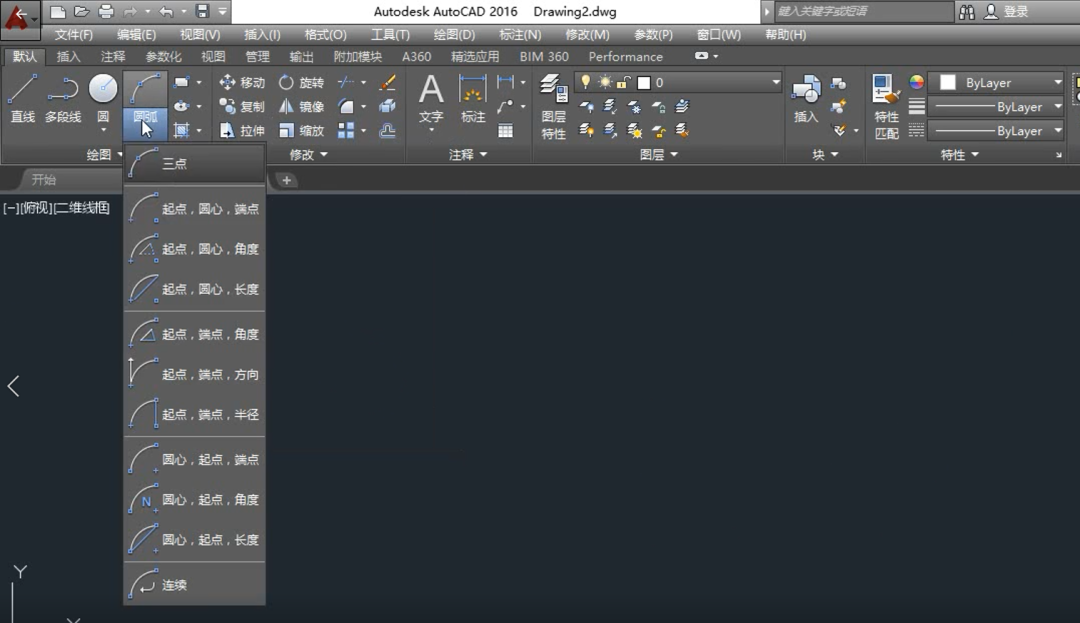
Task: Click the Move (移动) tool
Action: pyautogui.click(x=242, y=83)
